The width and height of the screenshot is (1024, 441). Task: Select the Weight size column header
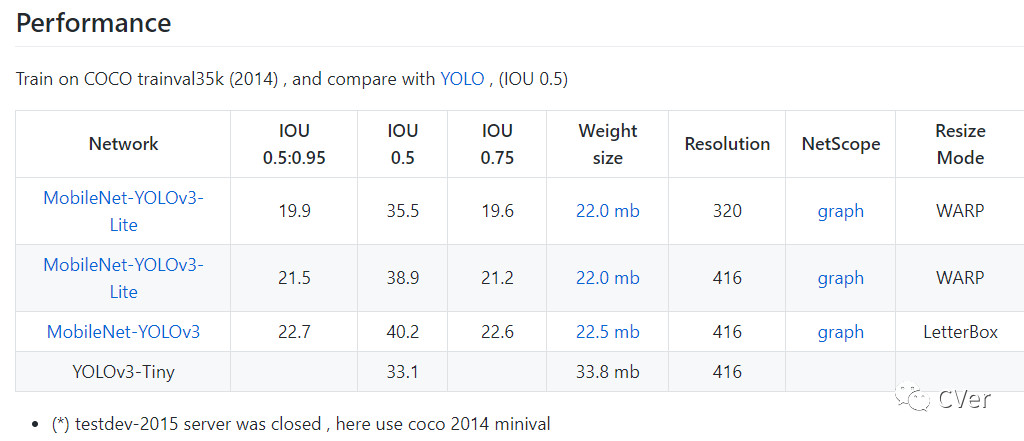tap(607, 144)
